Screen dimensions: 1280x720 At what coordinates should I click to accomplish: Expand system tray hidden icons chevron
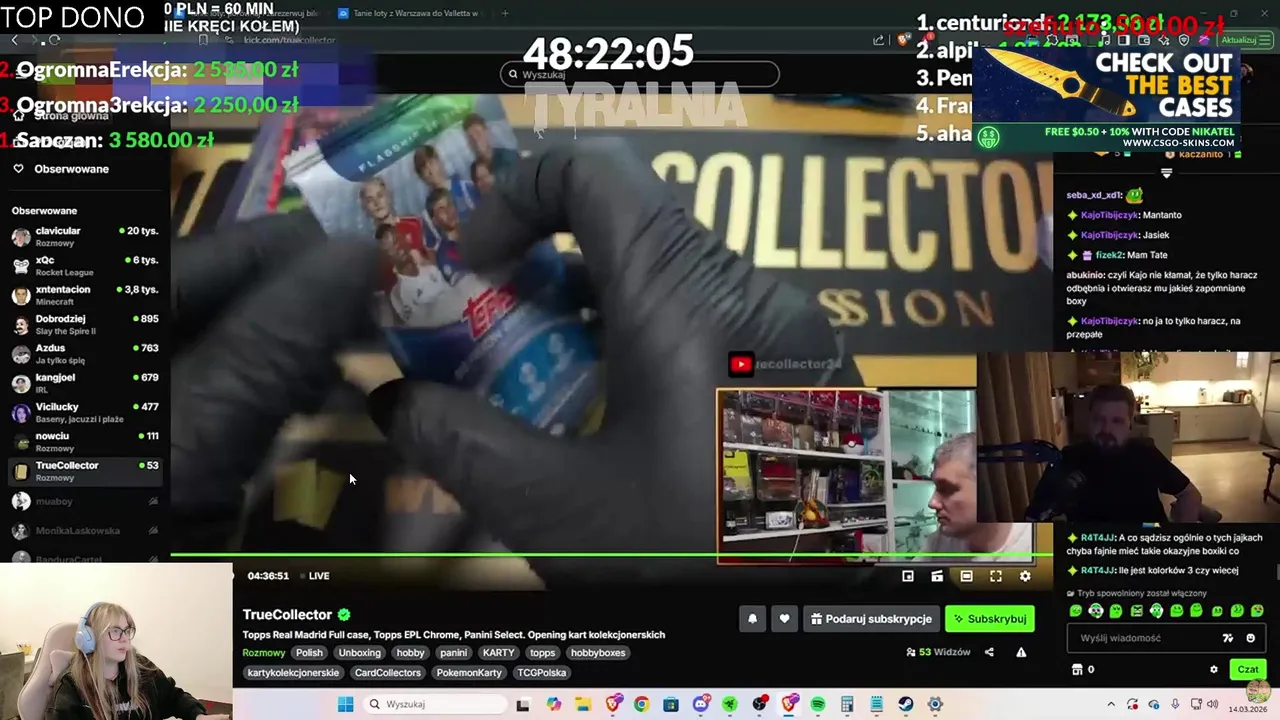[x=1110, y=704]
